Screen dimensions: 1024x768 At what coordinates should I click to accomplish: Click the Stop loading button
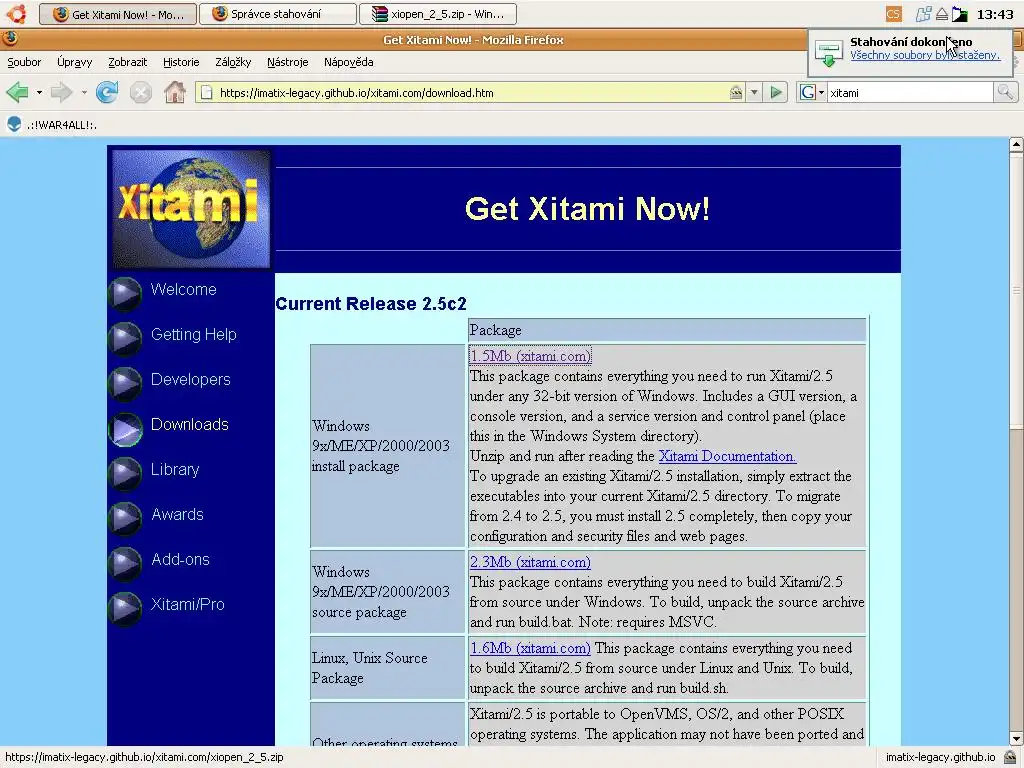(140, 92)
